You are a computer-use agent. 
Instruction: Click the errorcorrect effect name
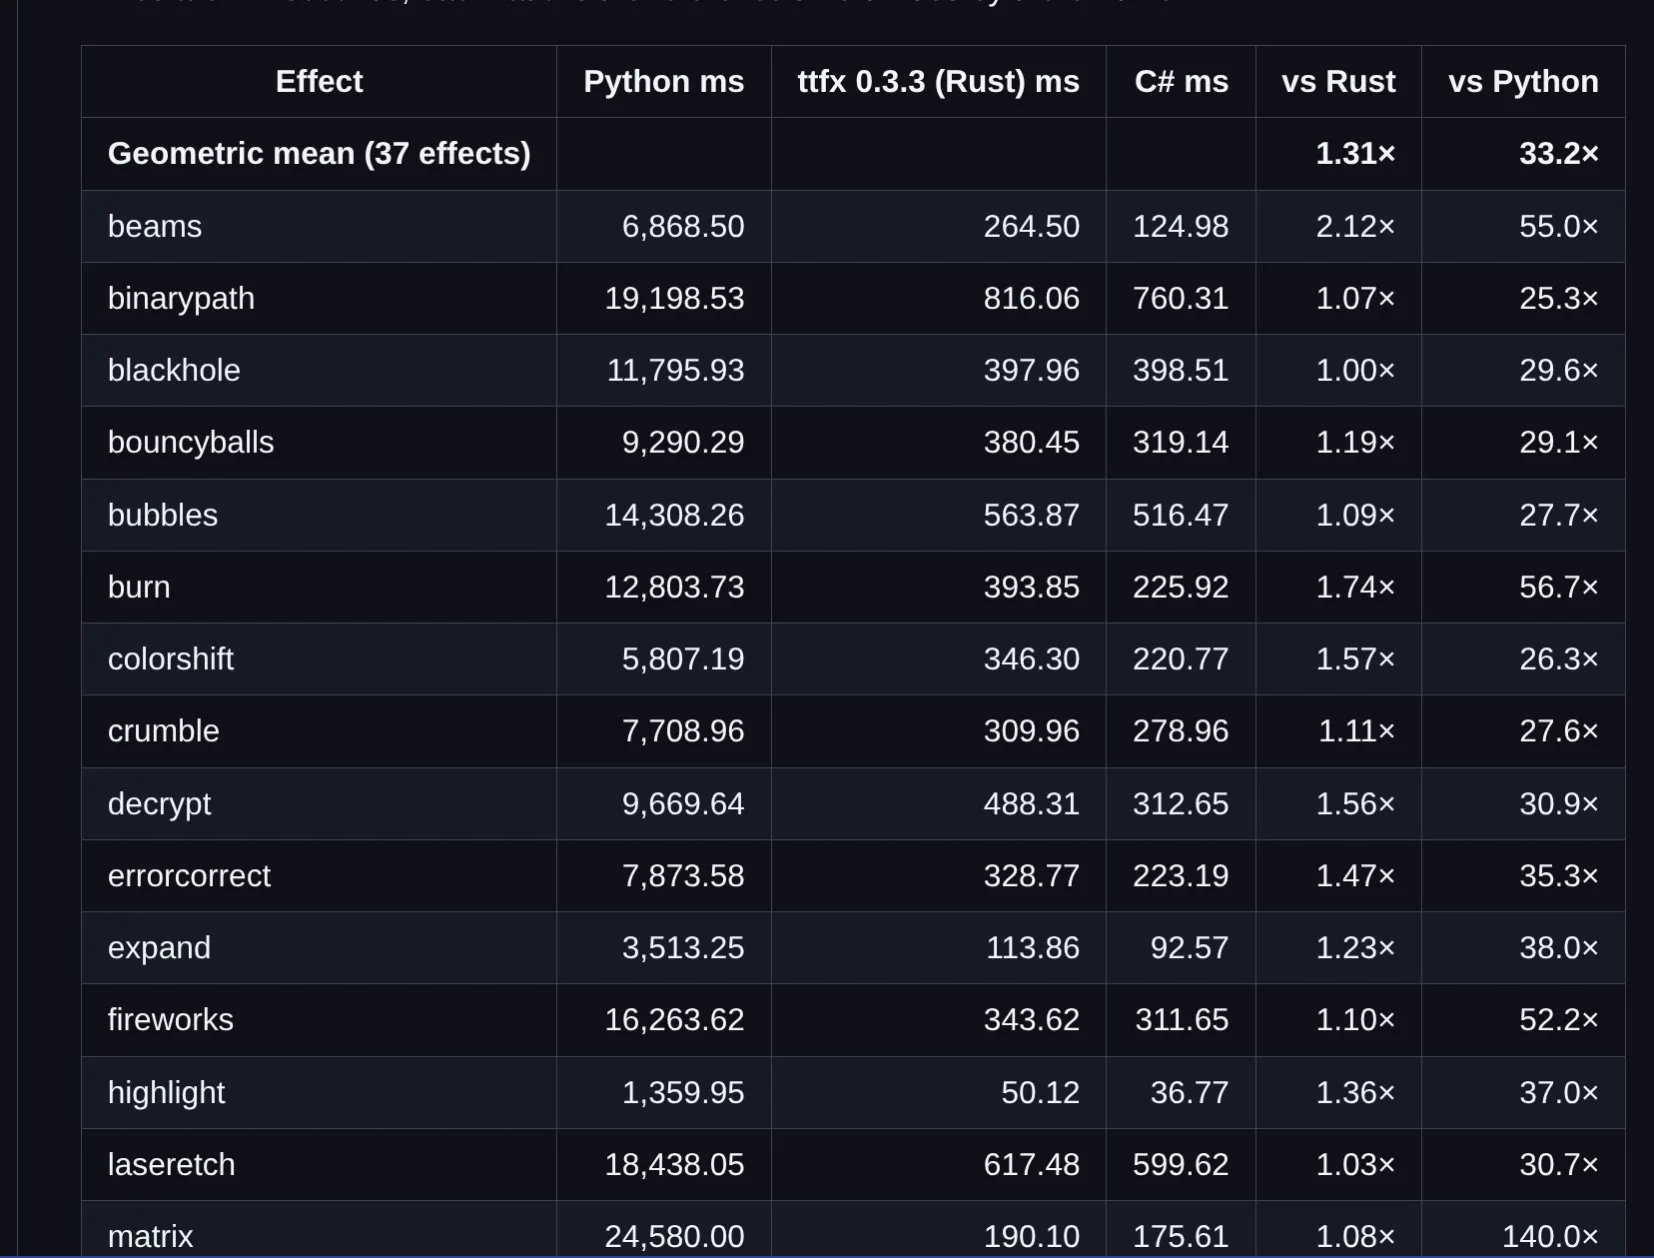pos(189,877)
